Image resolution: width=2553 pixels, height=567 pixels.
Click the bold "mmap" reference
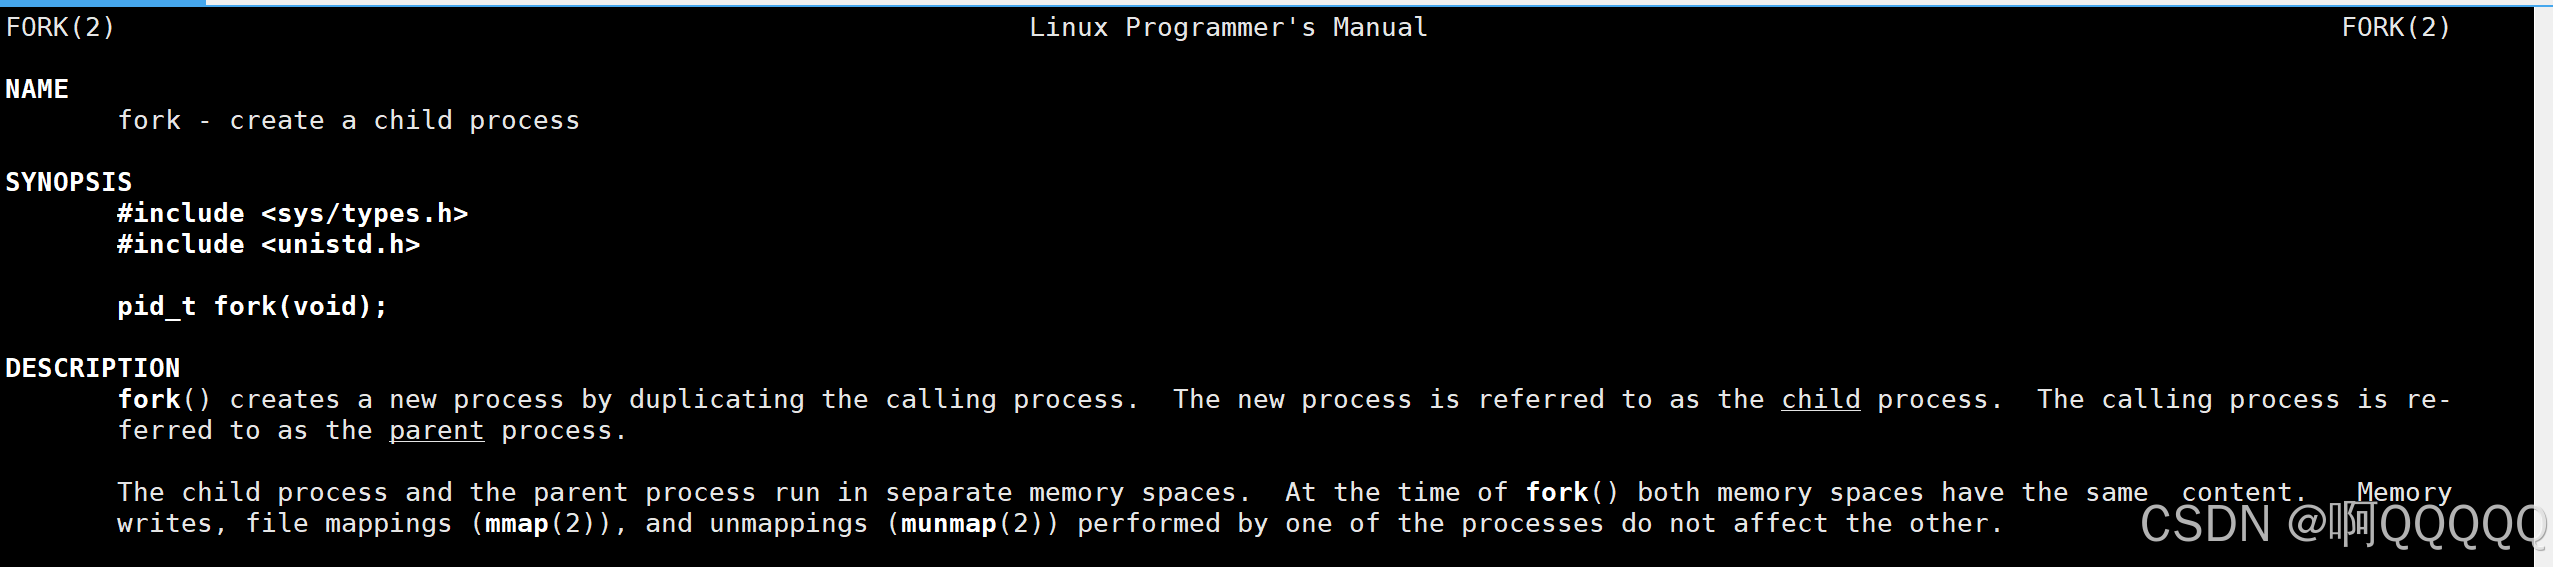516,523
